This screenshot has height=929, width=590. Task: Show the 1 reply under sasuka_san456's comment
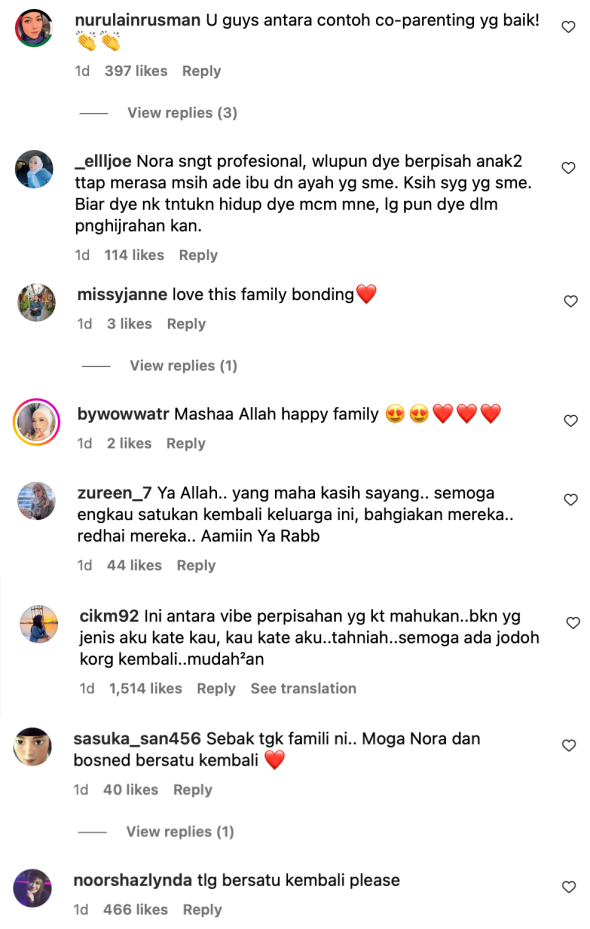click(x=180, y=832)
